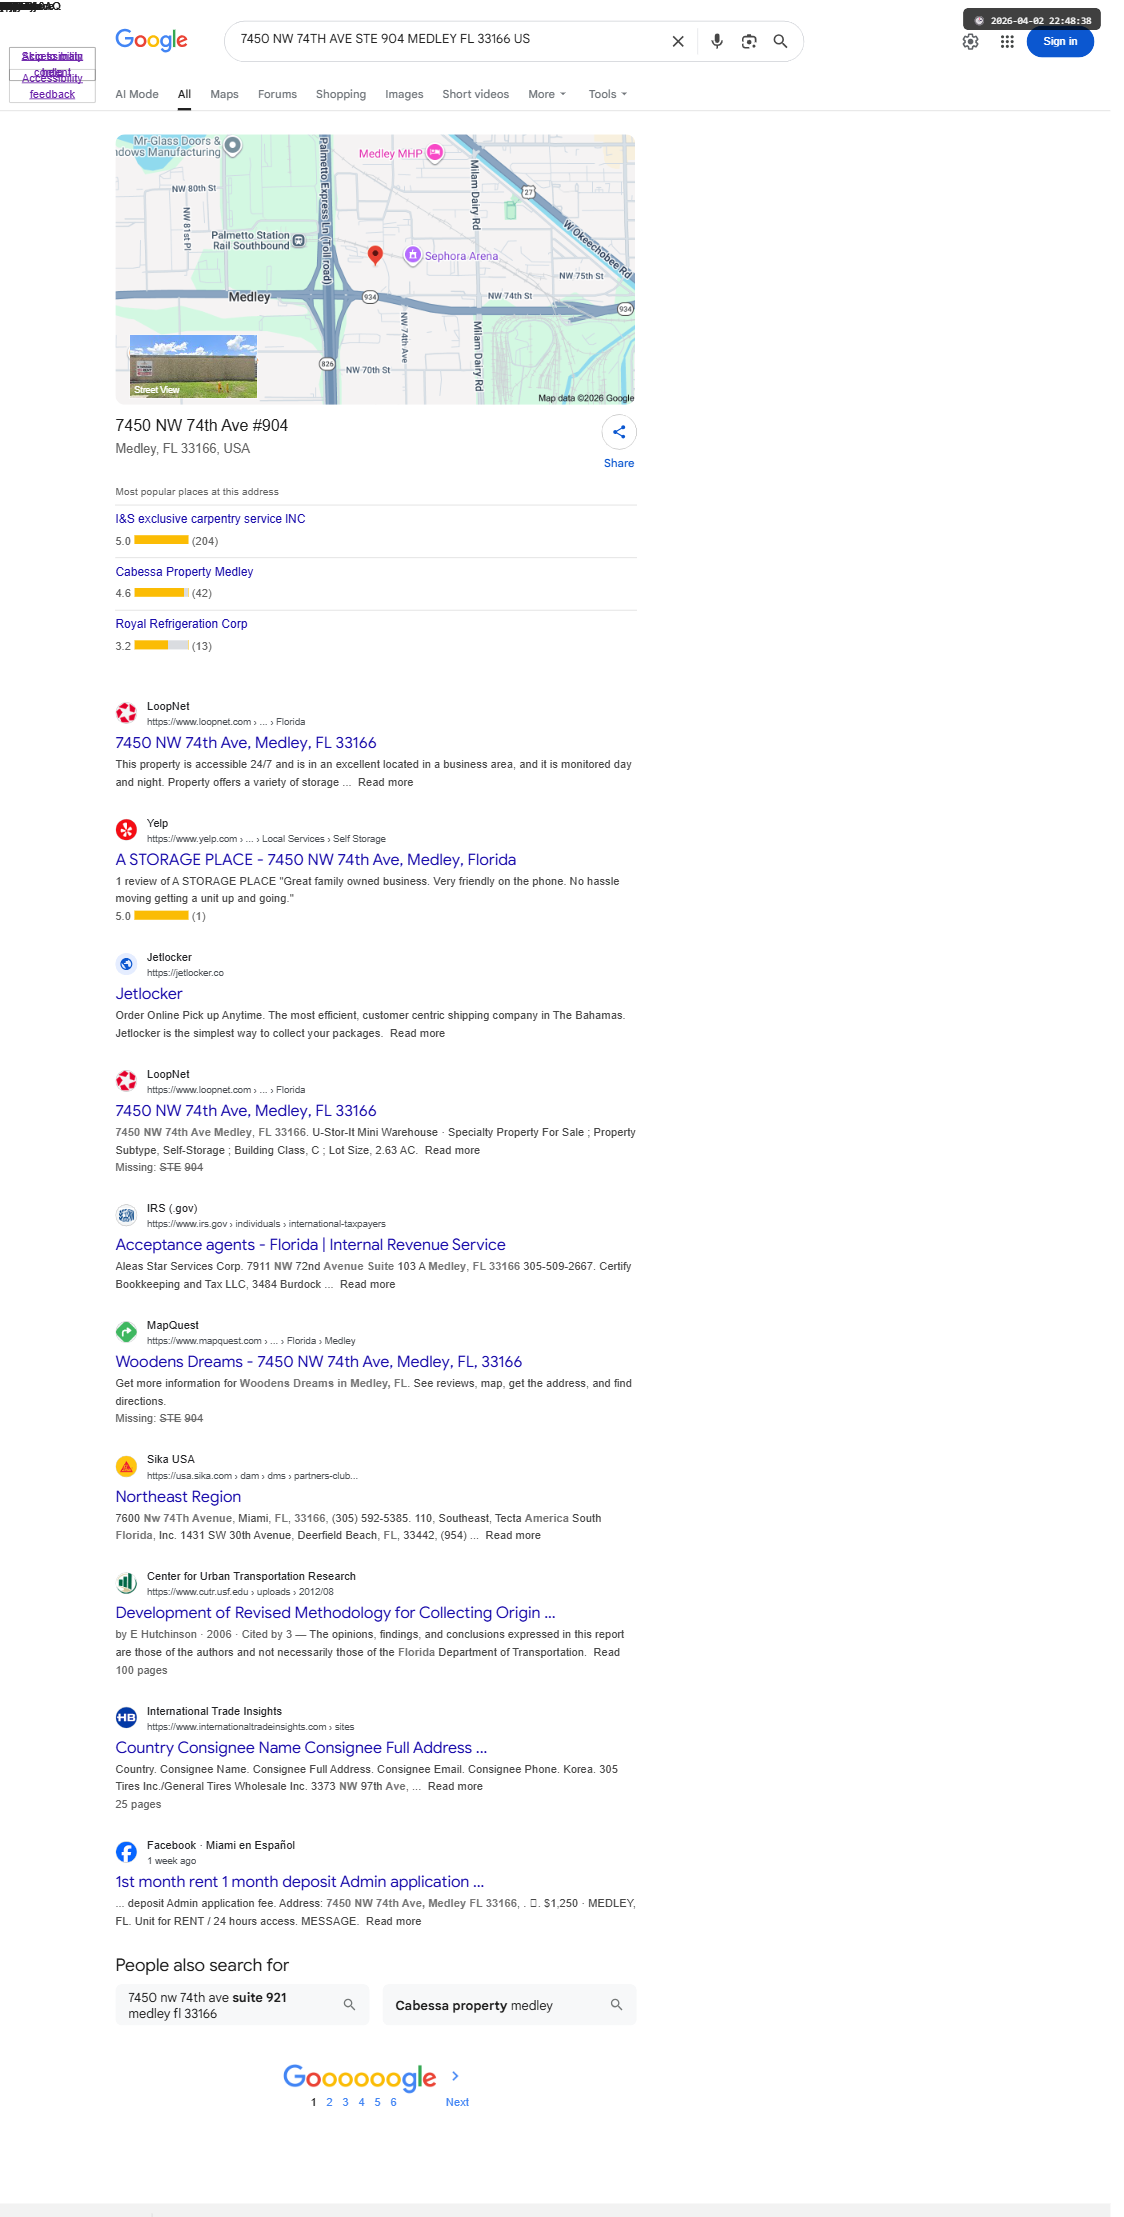
Task: Click search icon beside suite 921 suggestion
Action: [349, 2004]
